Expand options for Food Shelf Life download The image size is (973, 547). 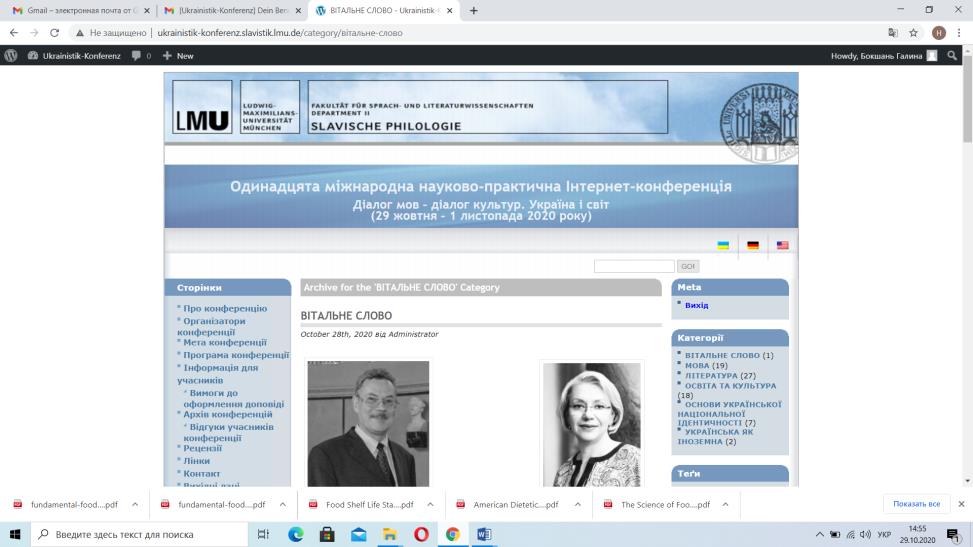[x=430, y=505]
